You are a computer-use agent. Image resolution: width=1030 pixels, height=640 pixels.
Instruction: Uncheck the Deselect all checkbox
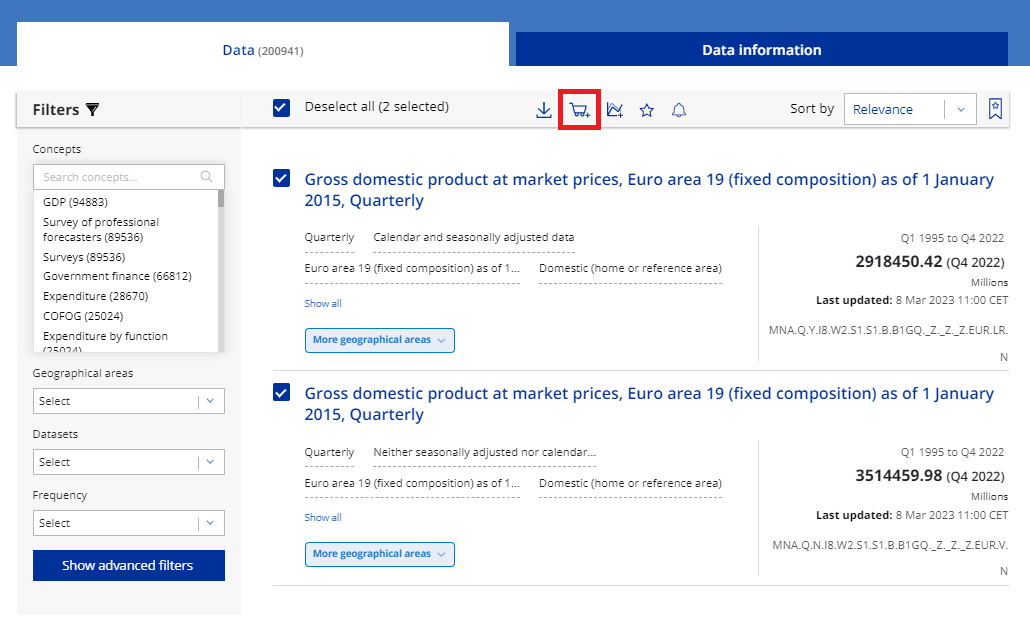tap(281, 108)
